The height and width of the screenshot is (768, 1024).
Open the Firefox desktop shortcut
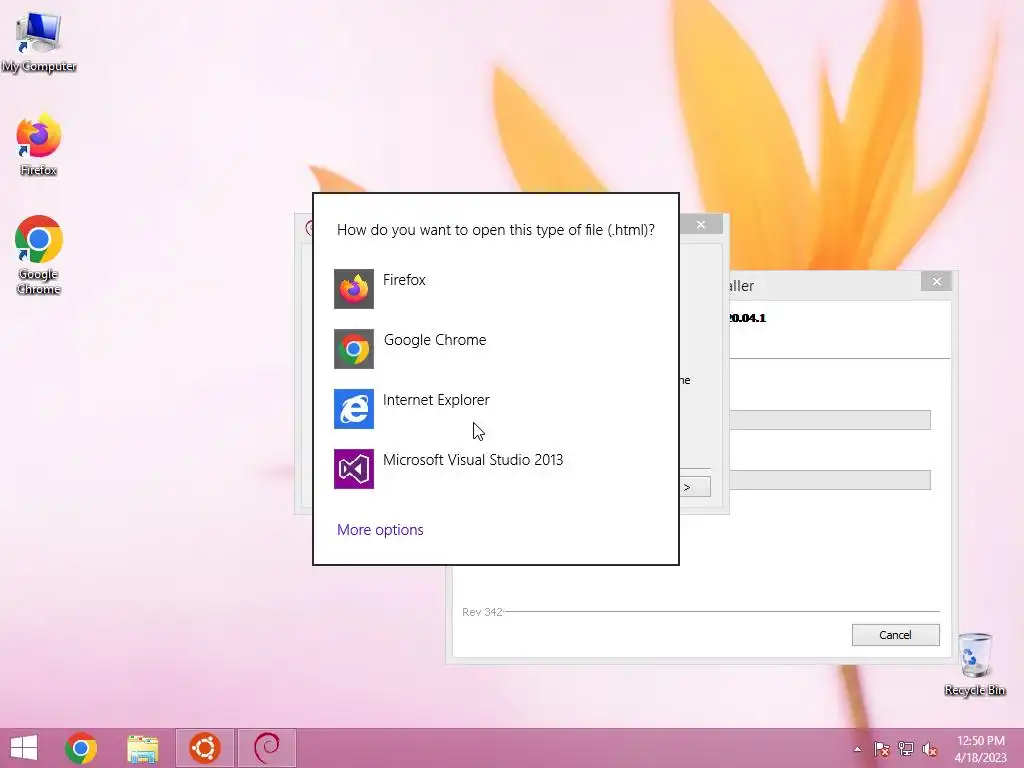coord(39,145)
